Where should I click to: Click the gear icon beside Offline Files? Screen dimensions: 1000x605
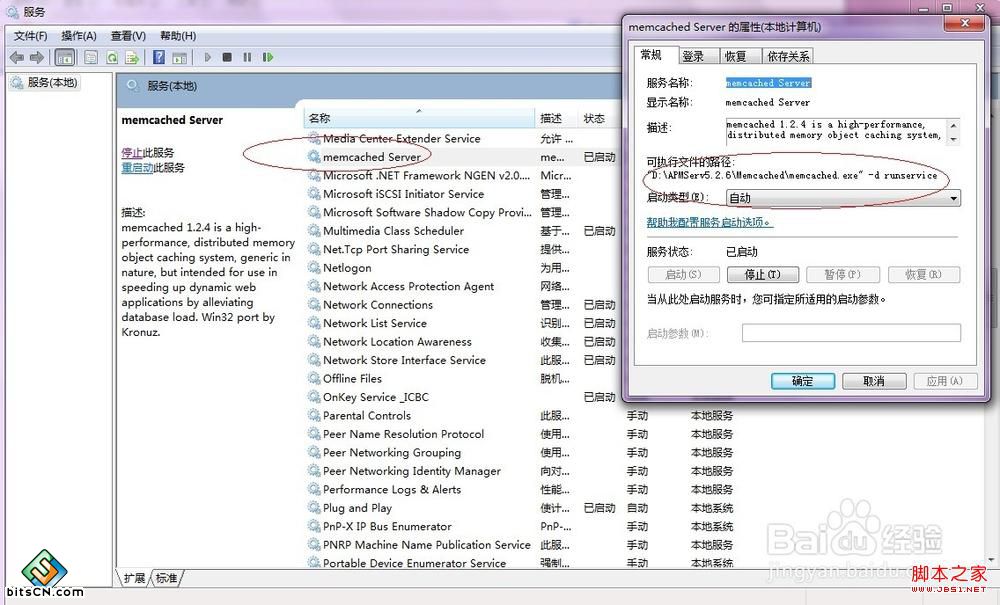tap(314, 379)
